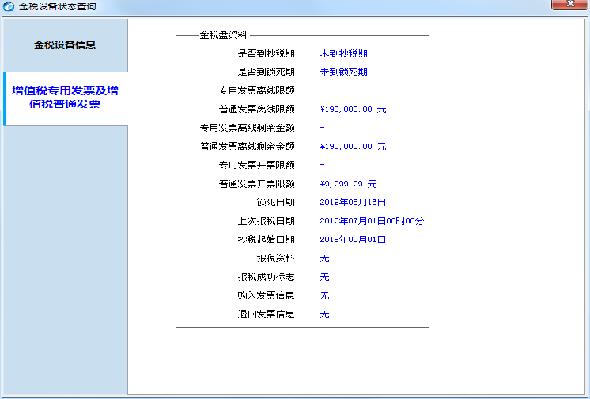Click the 抄税起始日期 label
Viewport: 590px width, 399px height.
(266, 239)
